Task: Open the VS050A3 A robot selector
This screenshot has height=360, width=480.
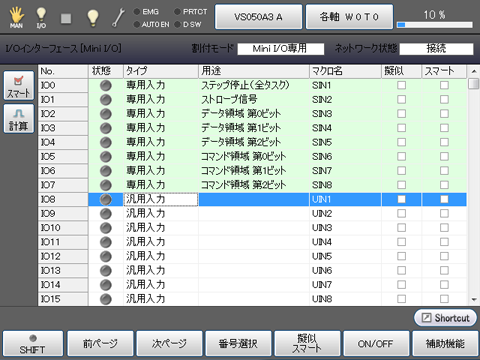Action: click(x=258, y=17)
